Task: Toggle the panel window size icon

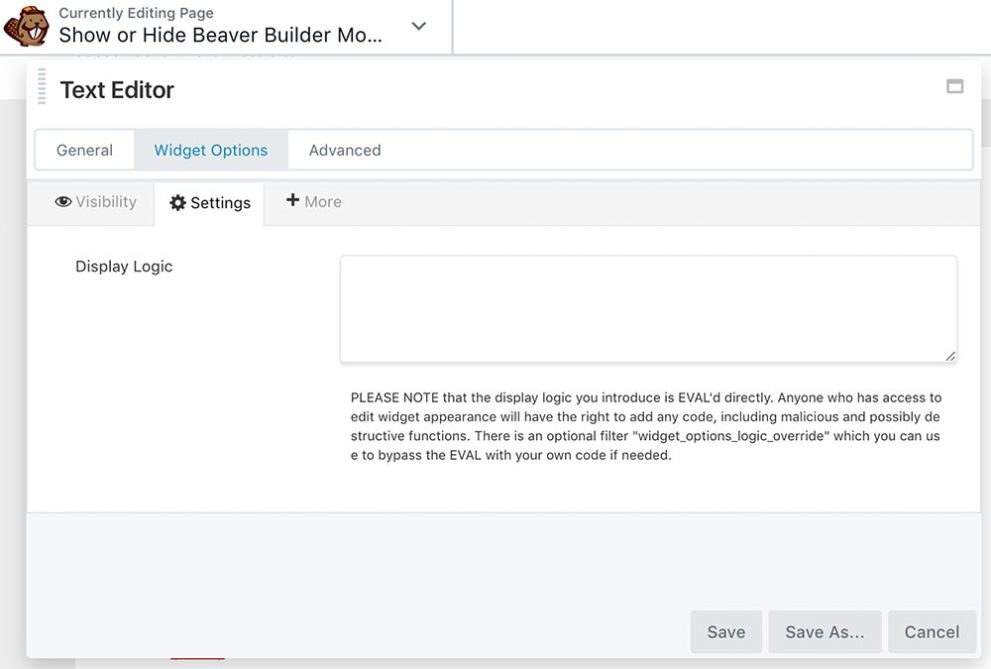Action: [x=954, y=86]
